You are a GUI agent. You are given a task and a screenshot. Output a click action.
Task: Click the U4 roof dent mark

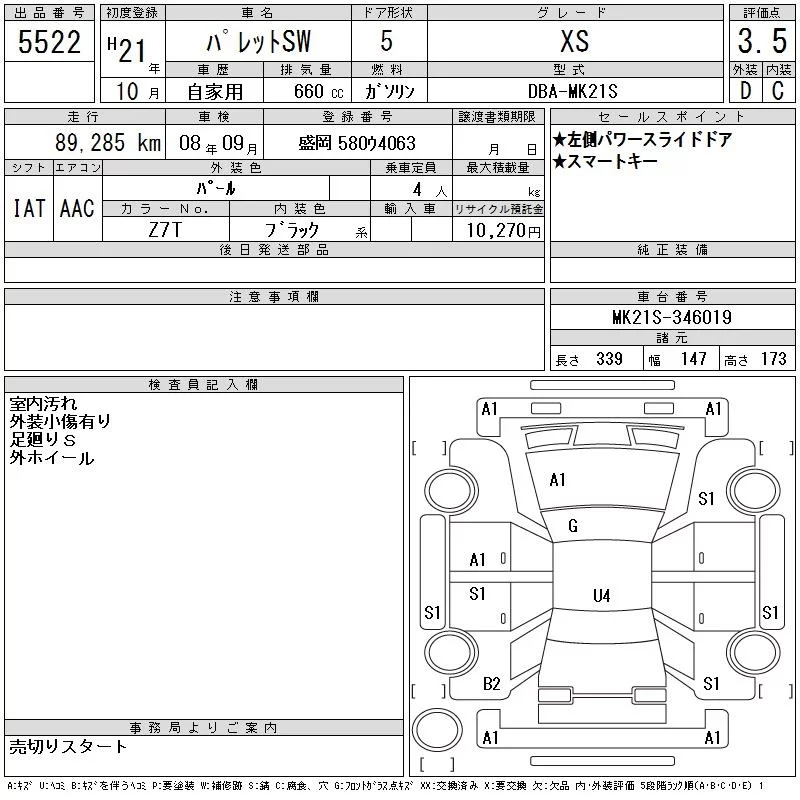point(602,595)
